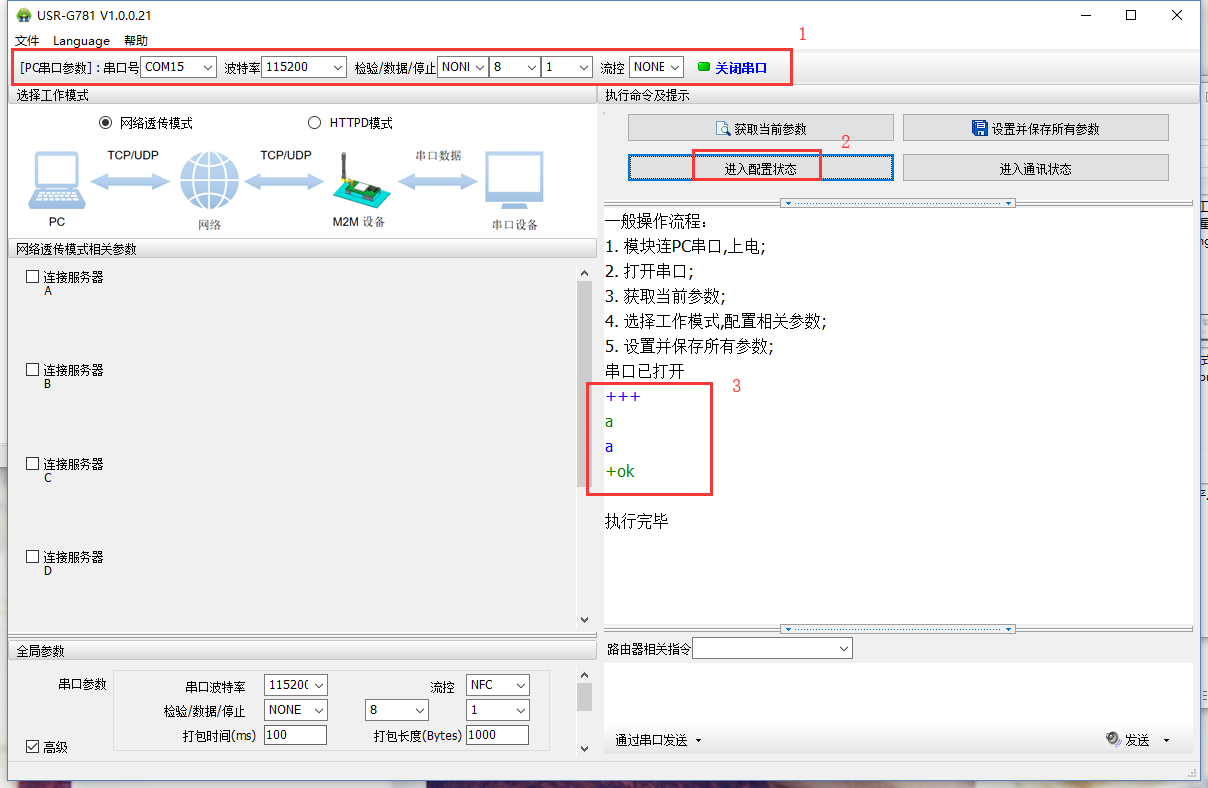Select the HTTPD模式 radio button
Viewport: 1208px width, 788px height.
[315, 123]
